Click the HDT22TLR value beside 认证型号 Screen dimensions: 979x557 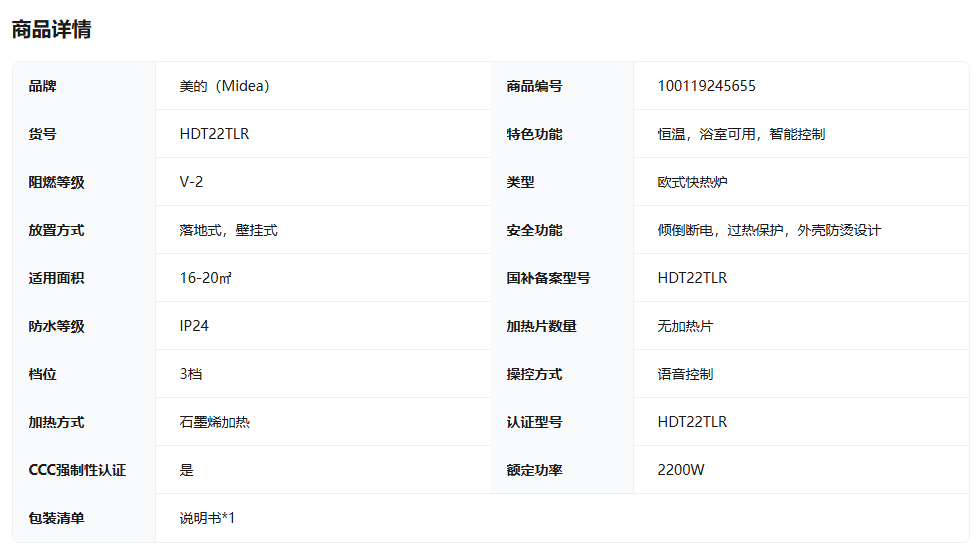pos(692,422)
